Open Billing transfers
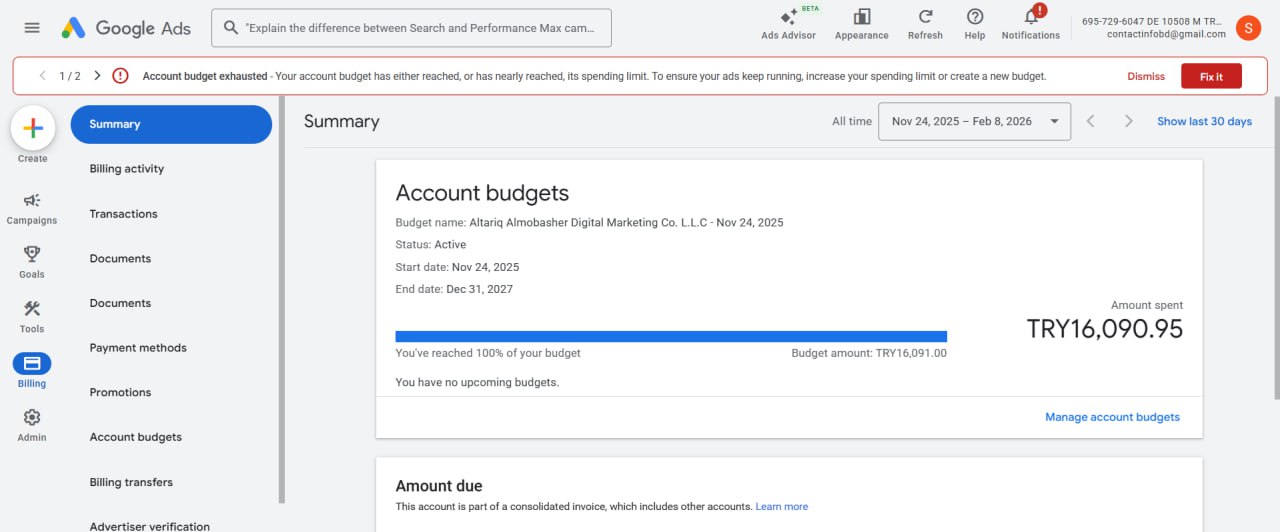Screen dimensions: 1280x532 pyautogui.click(x=131, y=482)
